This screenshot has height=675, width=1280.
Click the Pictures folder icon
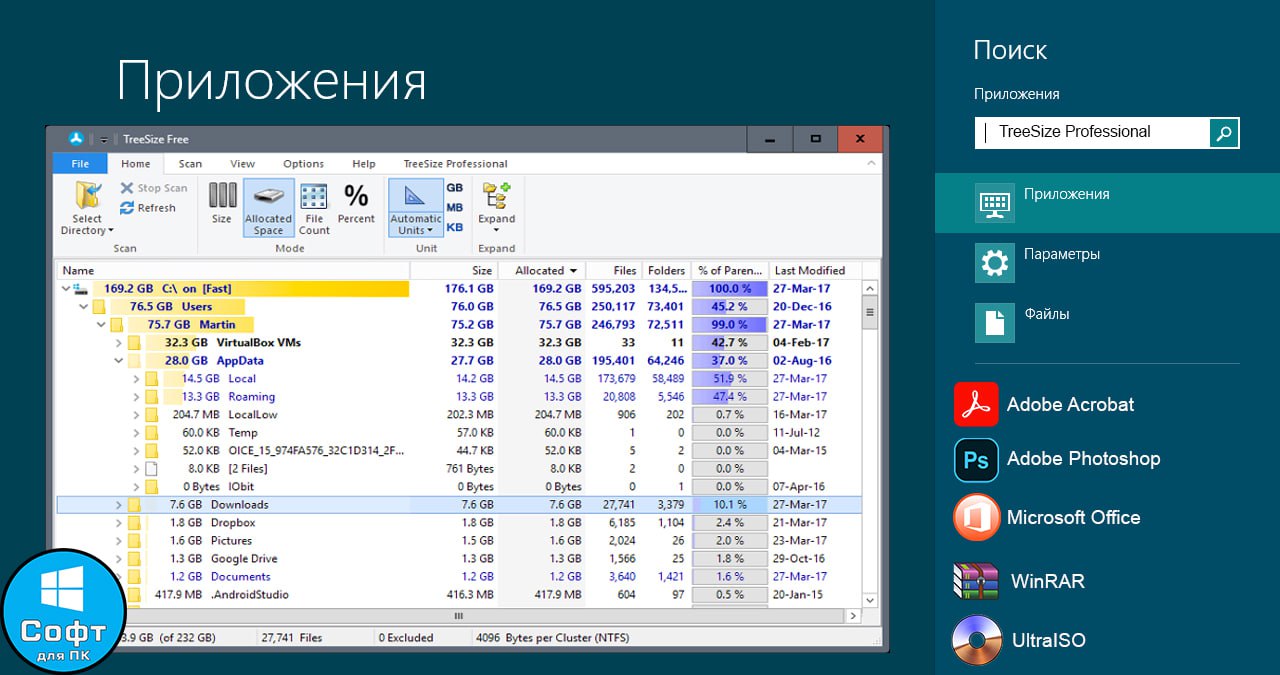[134, 541]
